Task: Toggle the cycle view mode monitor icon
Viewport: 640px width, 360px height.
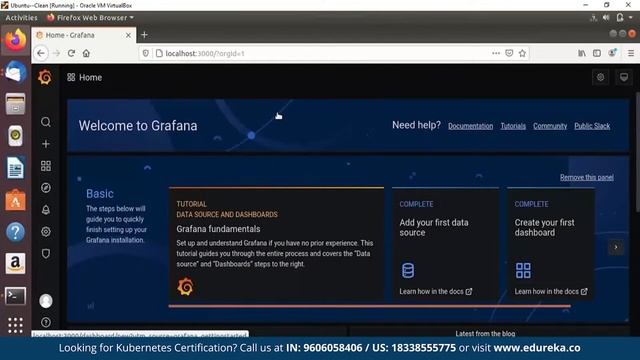Action: (x=624, y=77)
